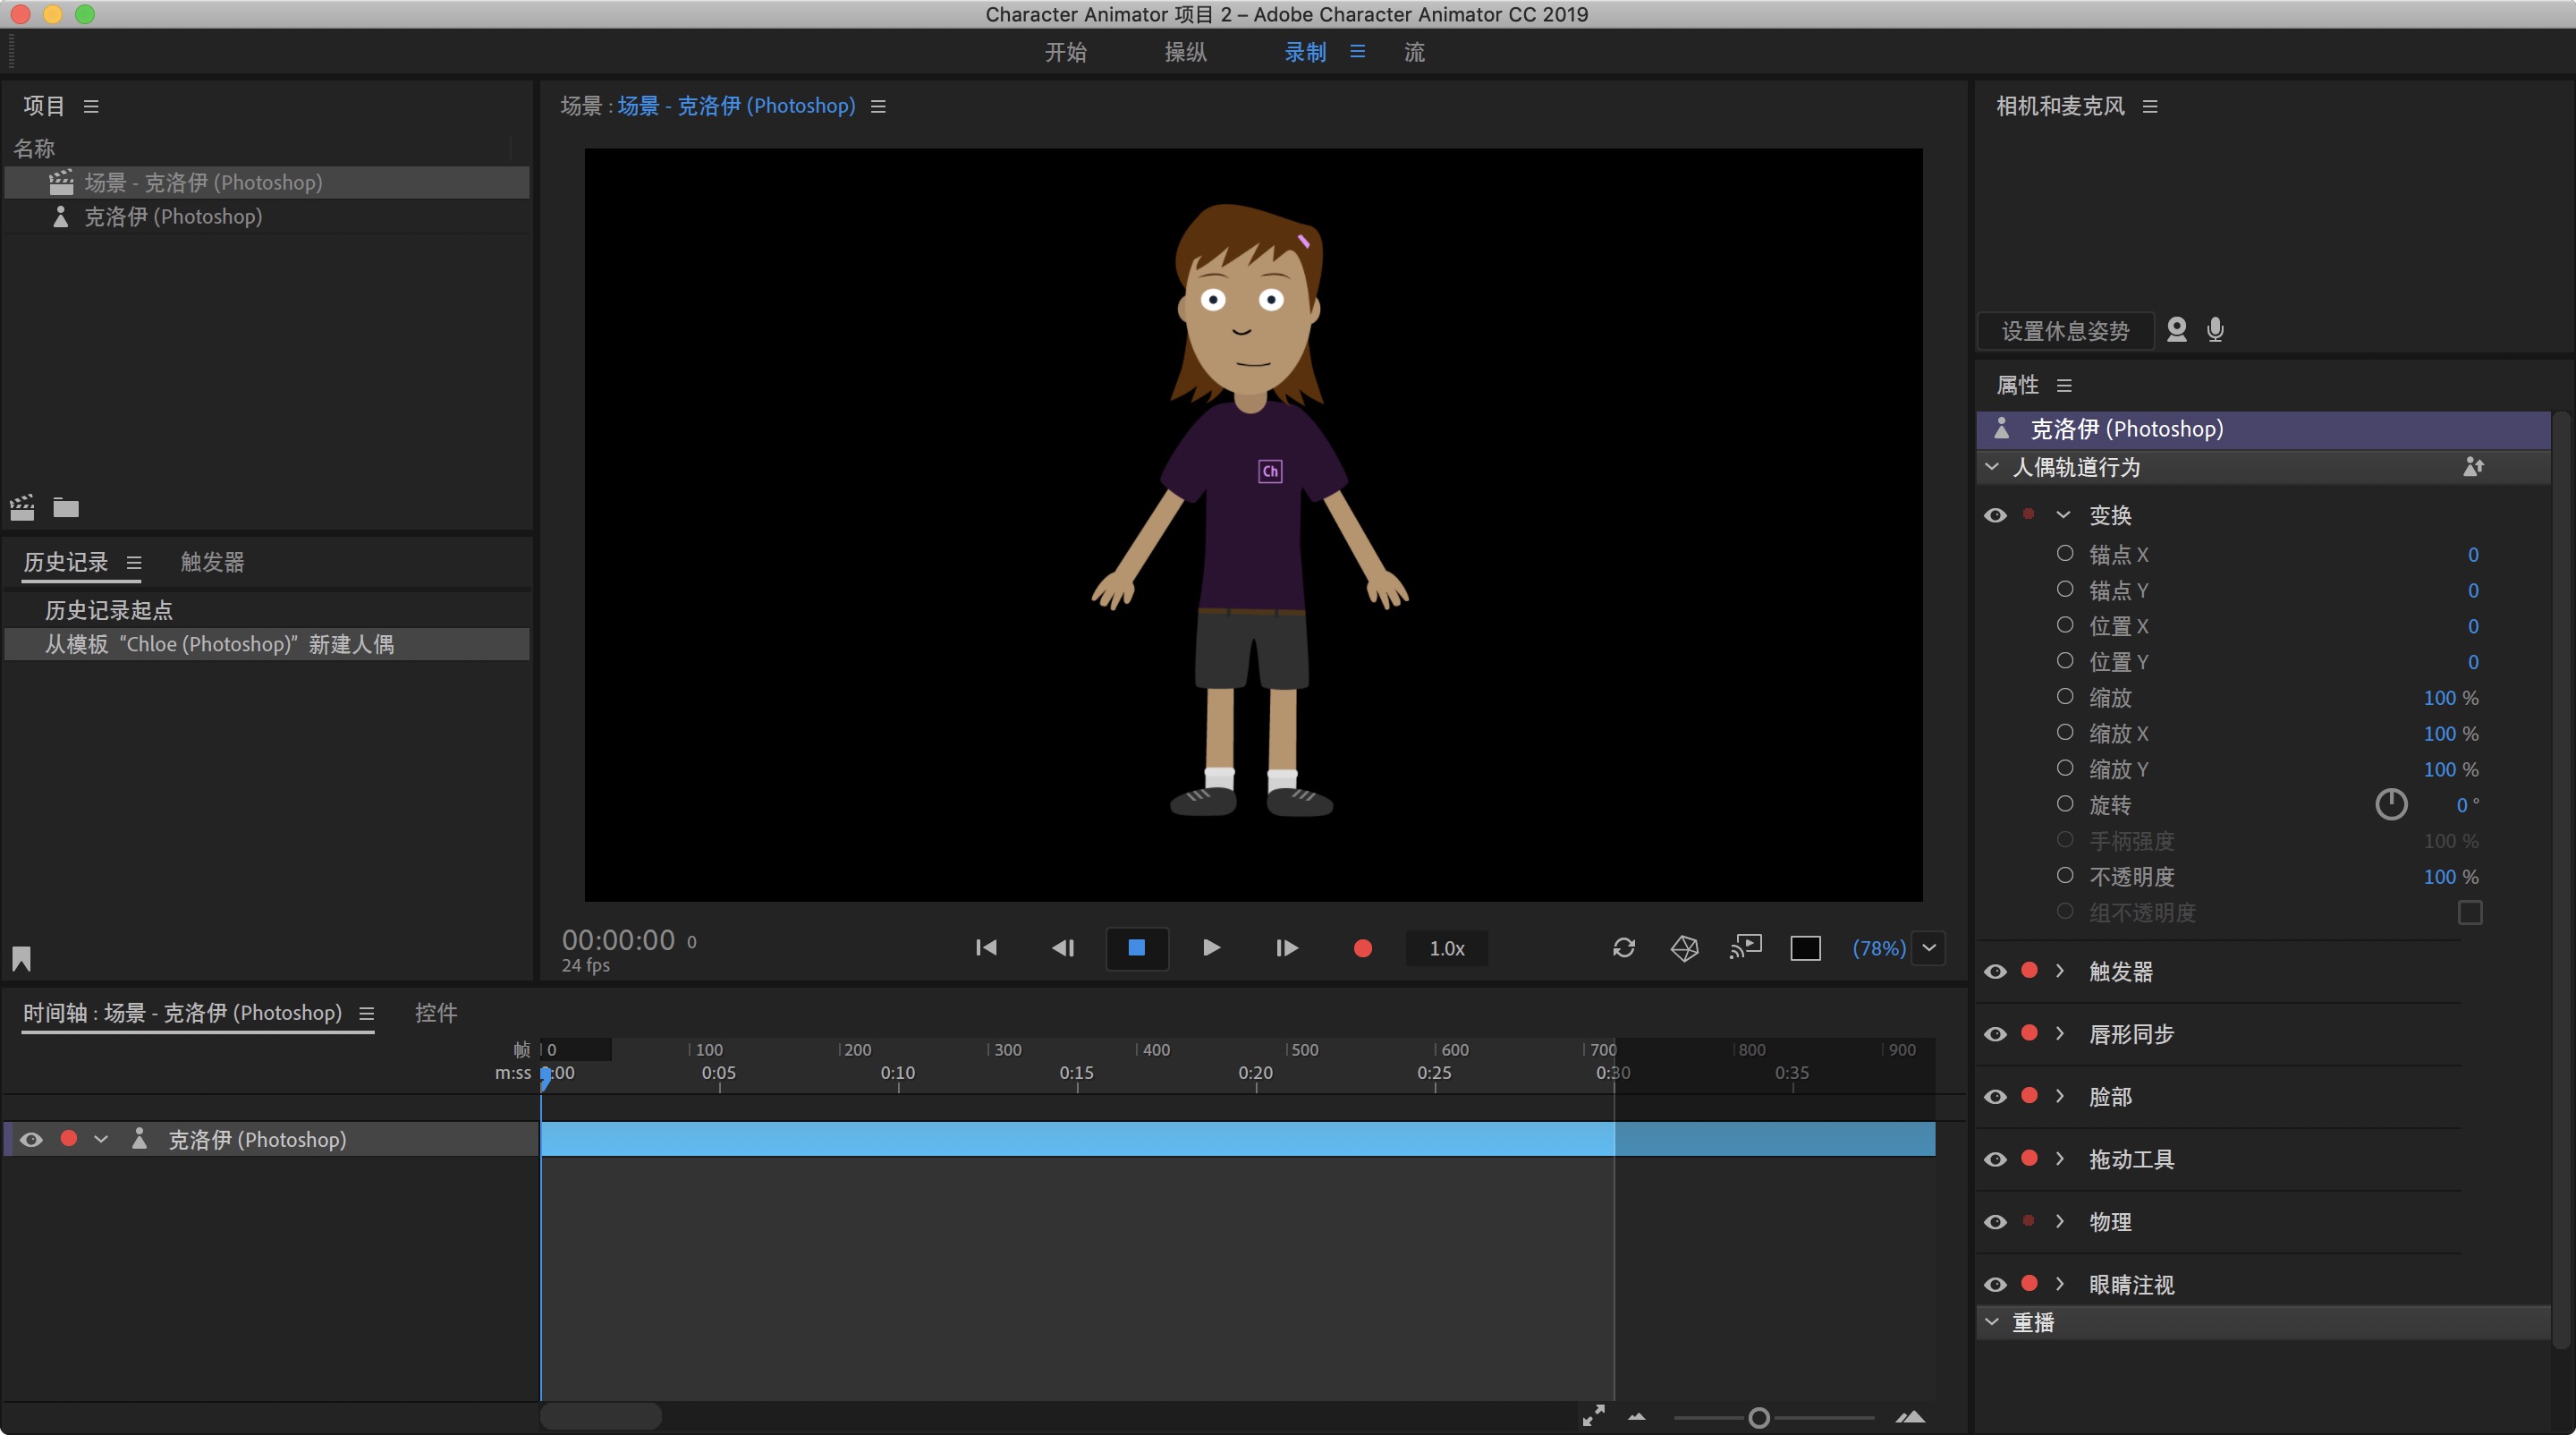Open the Triggers panel tab
The image size is (2576, 1435).
coord(212,562)
